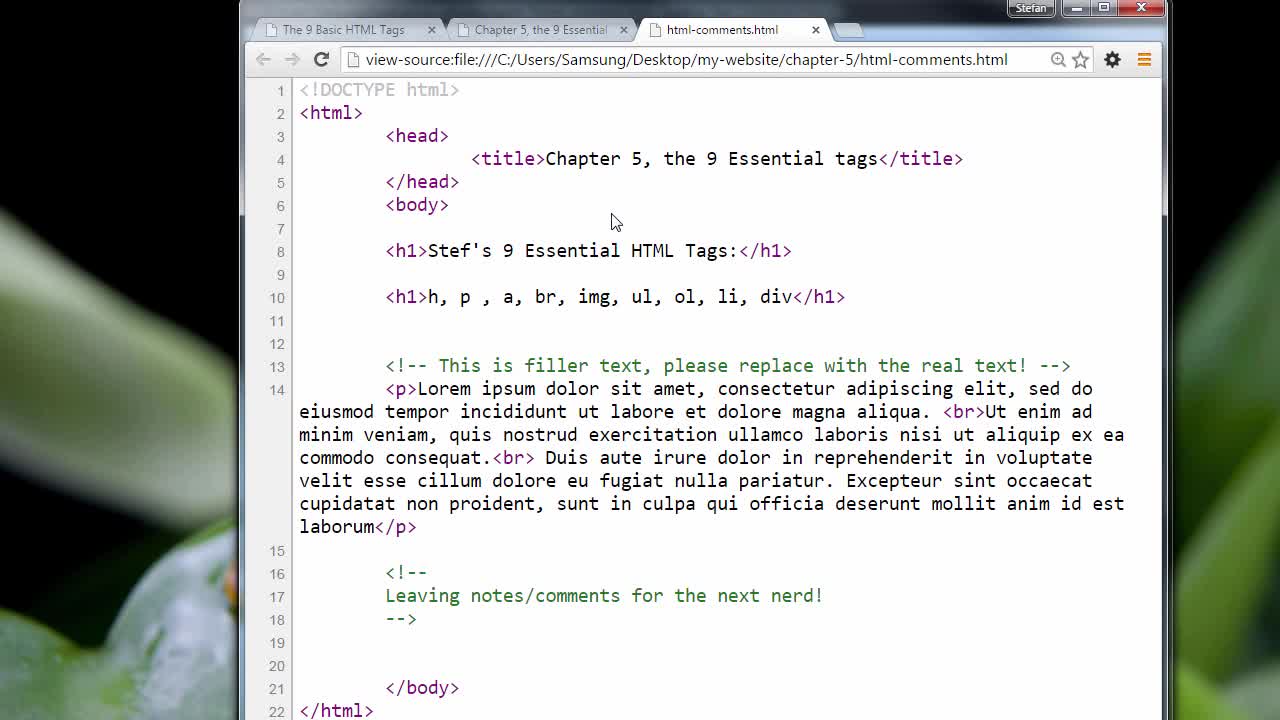This screenshot has height=720, width=1280.
Task: Maximize the Chrome window
Action: pos(1104,8)
